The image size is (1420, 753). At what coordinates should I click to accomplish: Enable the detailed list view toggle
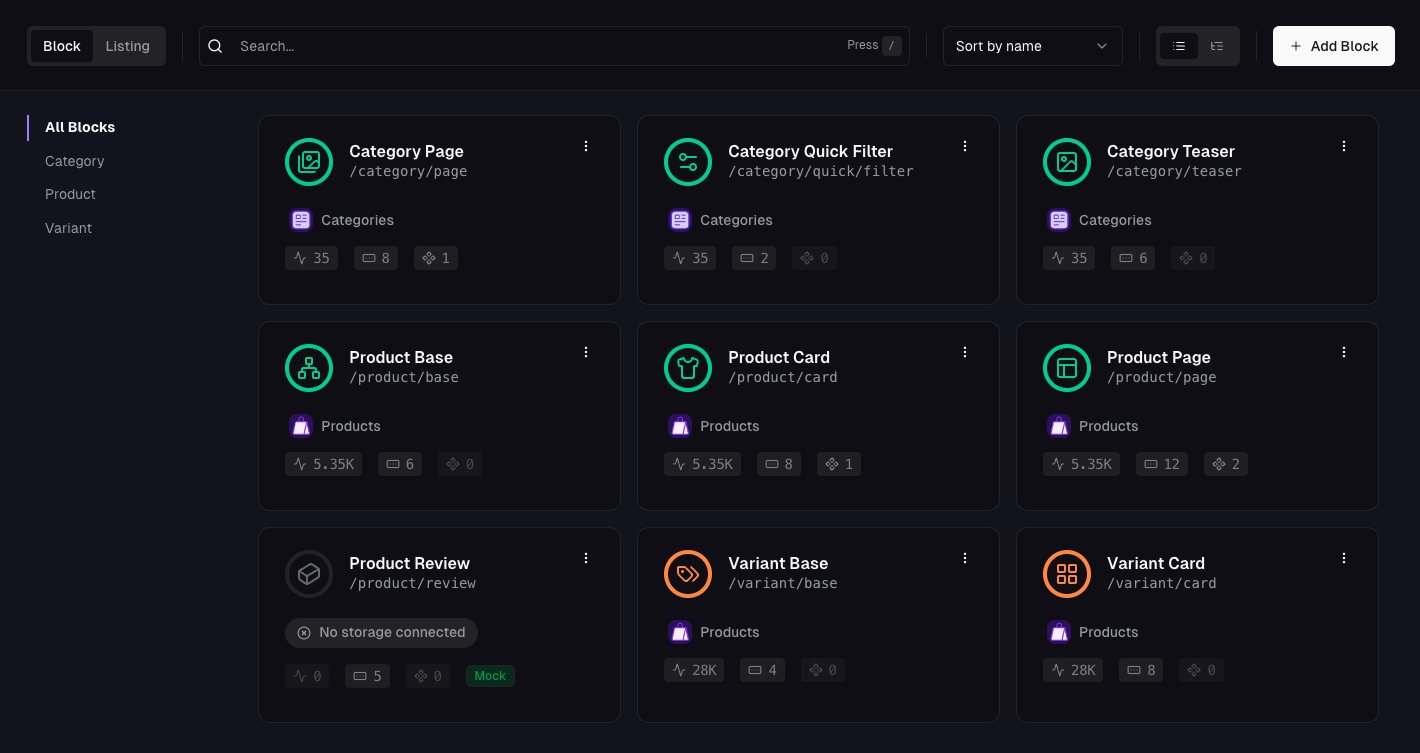pos(1179,45)
